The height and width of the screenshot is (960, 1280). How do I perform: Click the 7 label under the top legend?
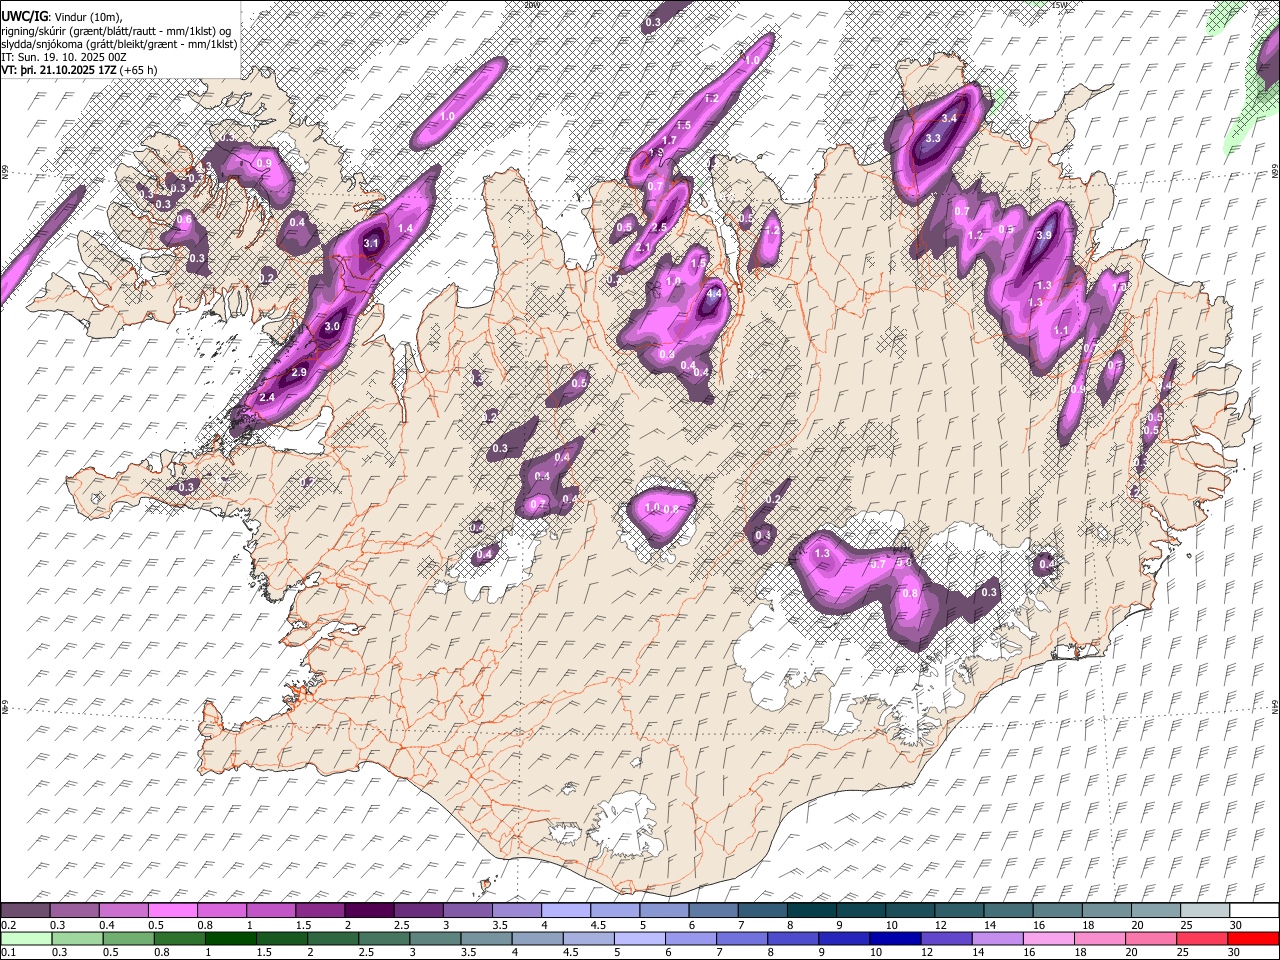coord(741,925)
